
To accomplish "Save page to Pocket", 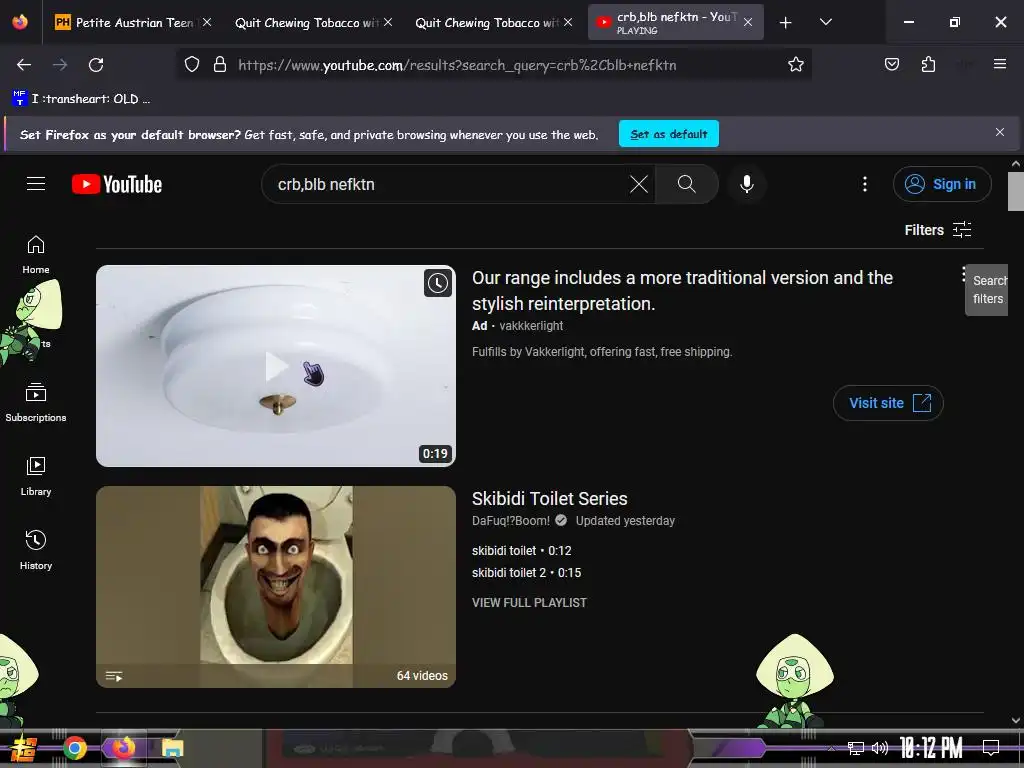I will pos(891,65).
